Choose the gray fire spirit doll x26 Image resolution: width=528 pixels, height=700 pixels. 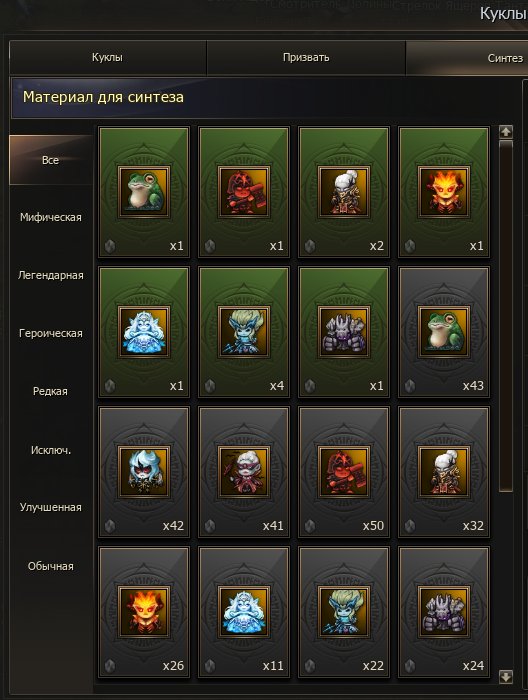pos(144,612)
